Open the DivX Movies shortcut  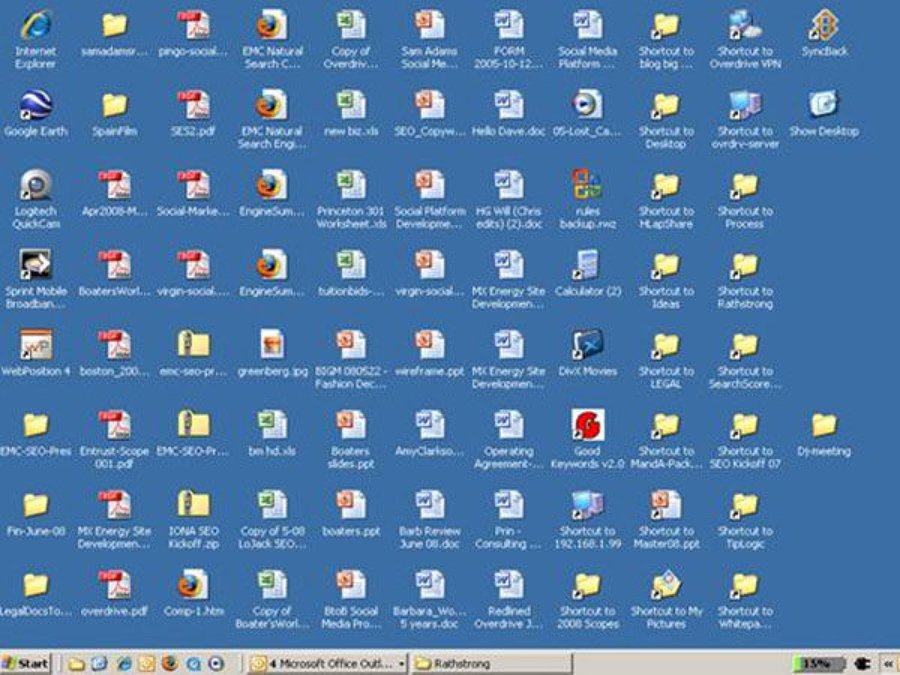click(x=587, y=346)
